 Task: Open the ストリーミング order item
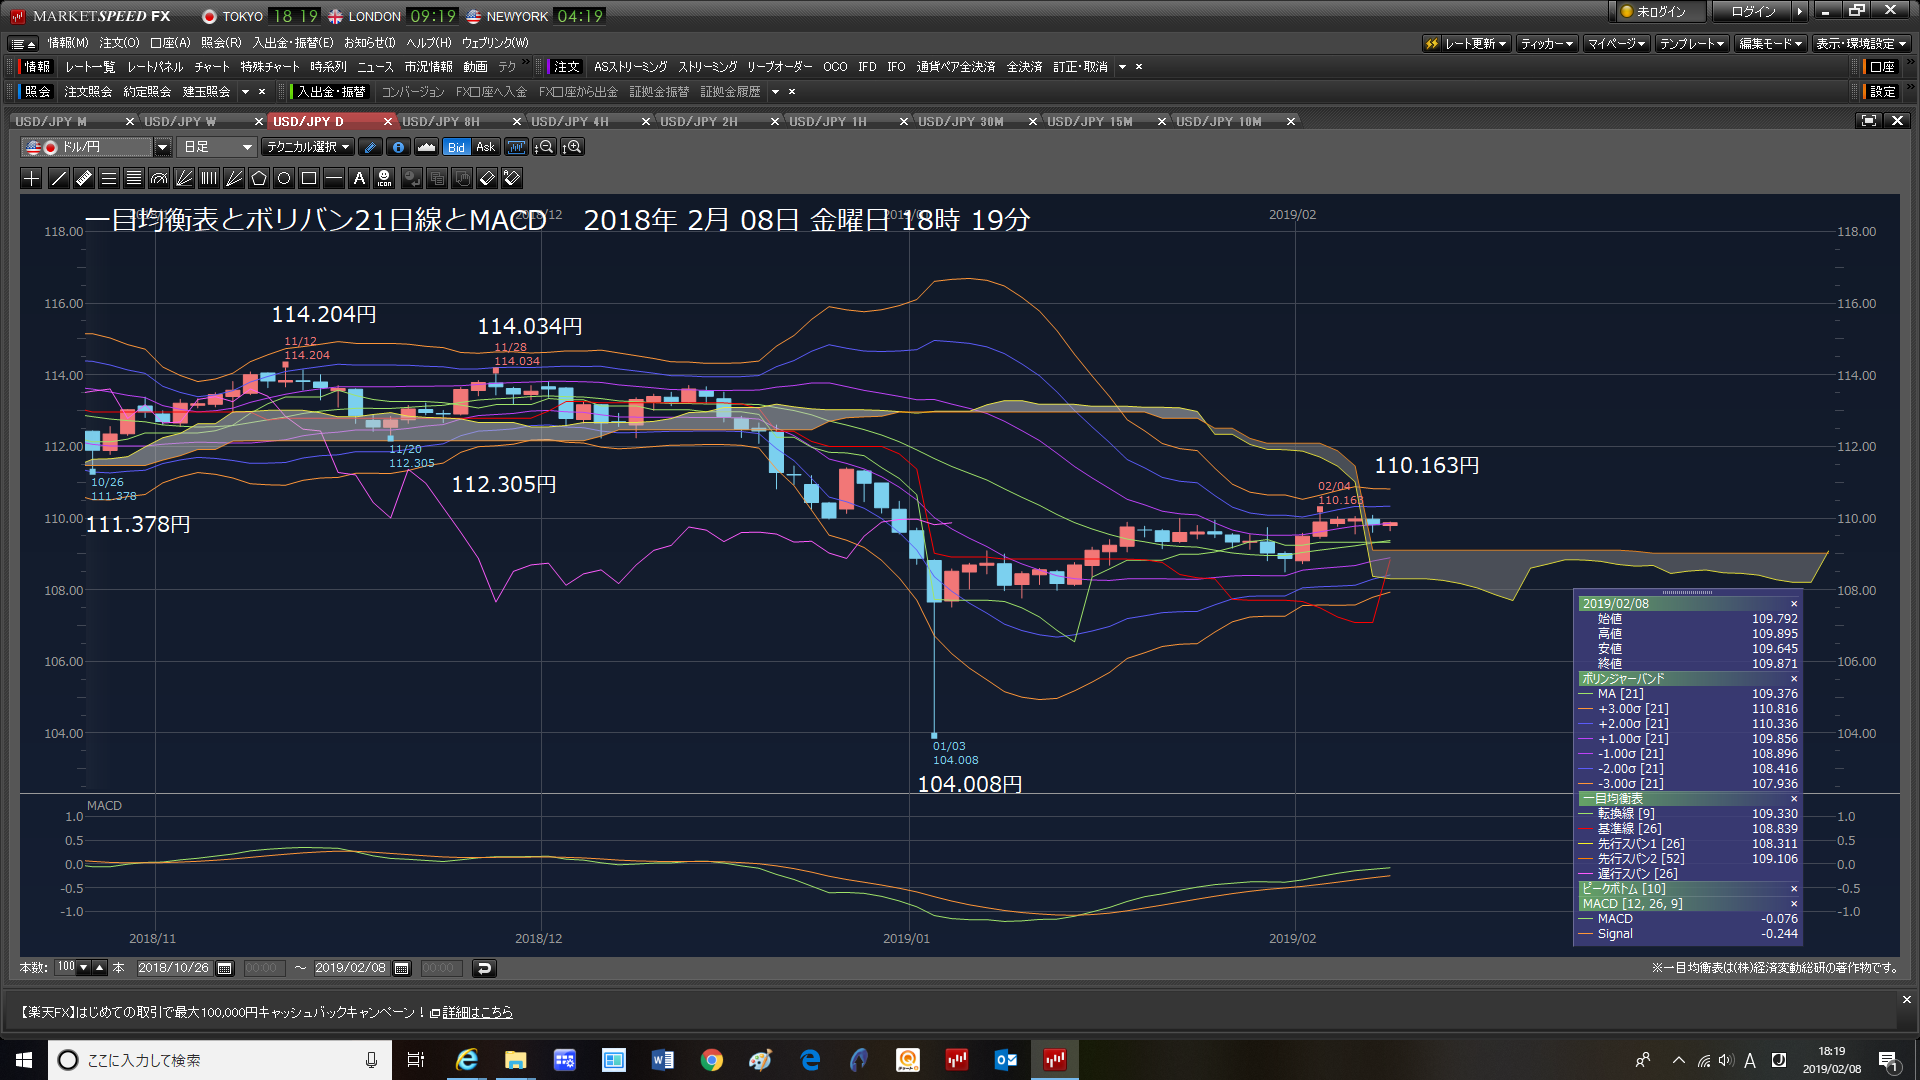[x=707, y=67]
